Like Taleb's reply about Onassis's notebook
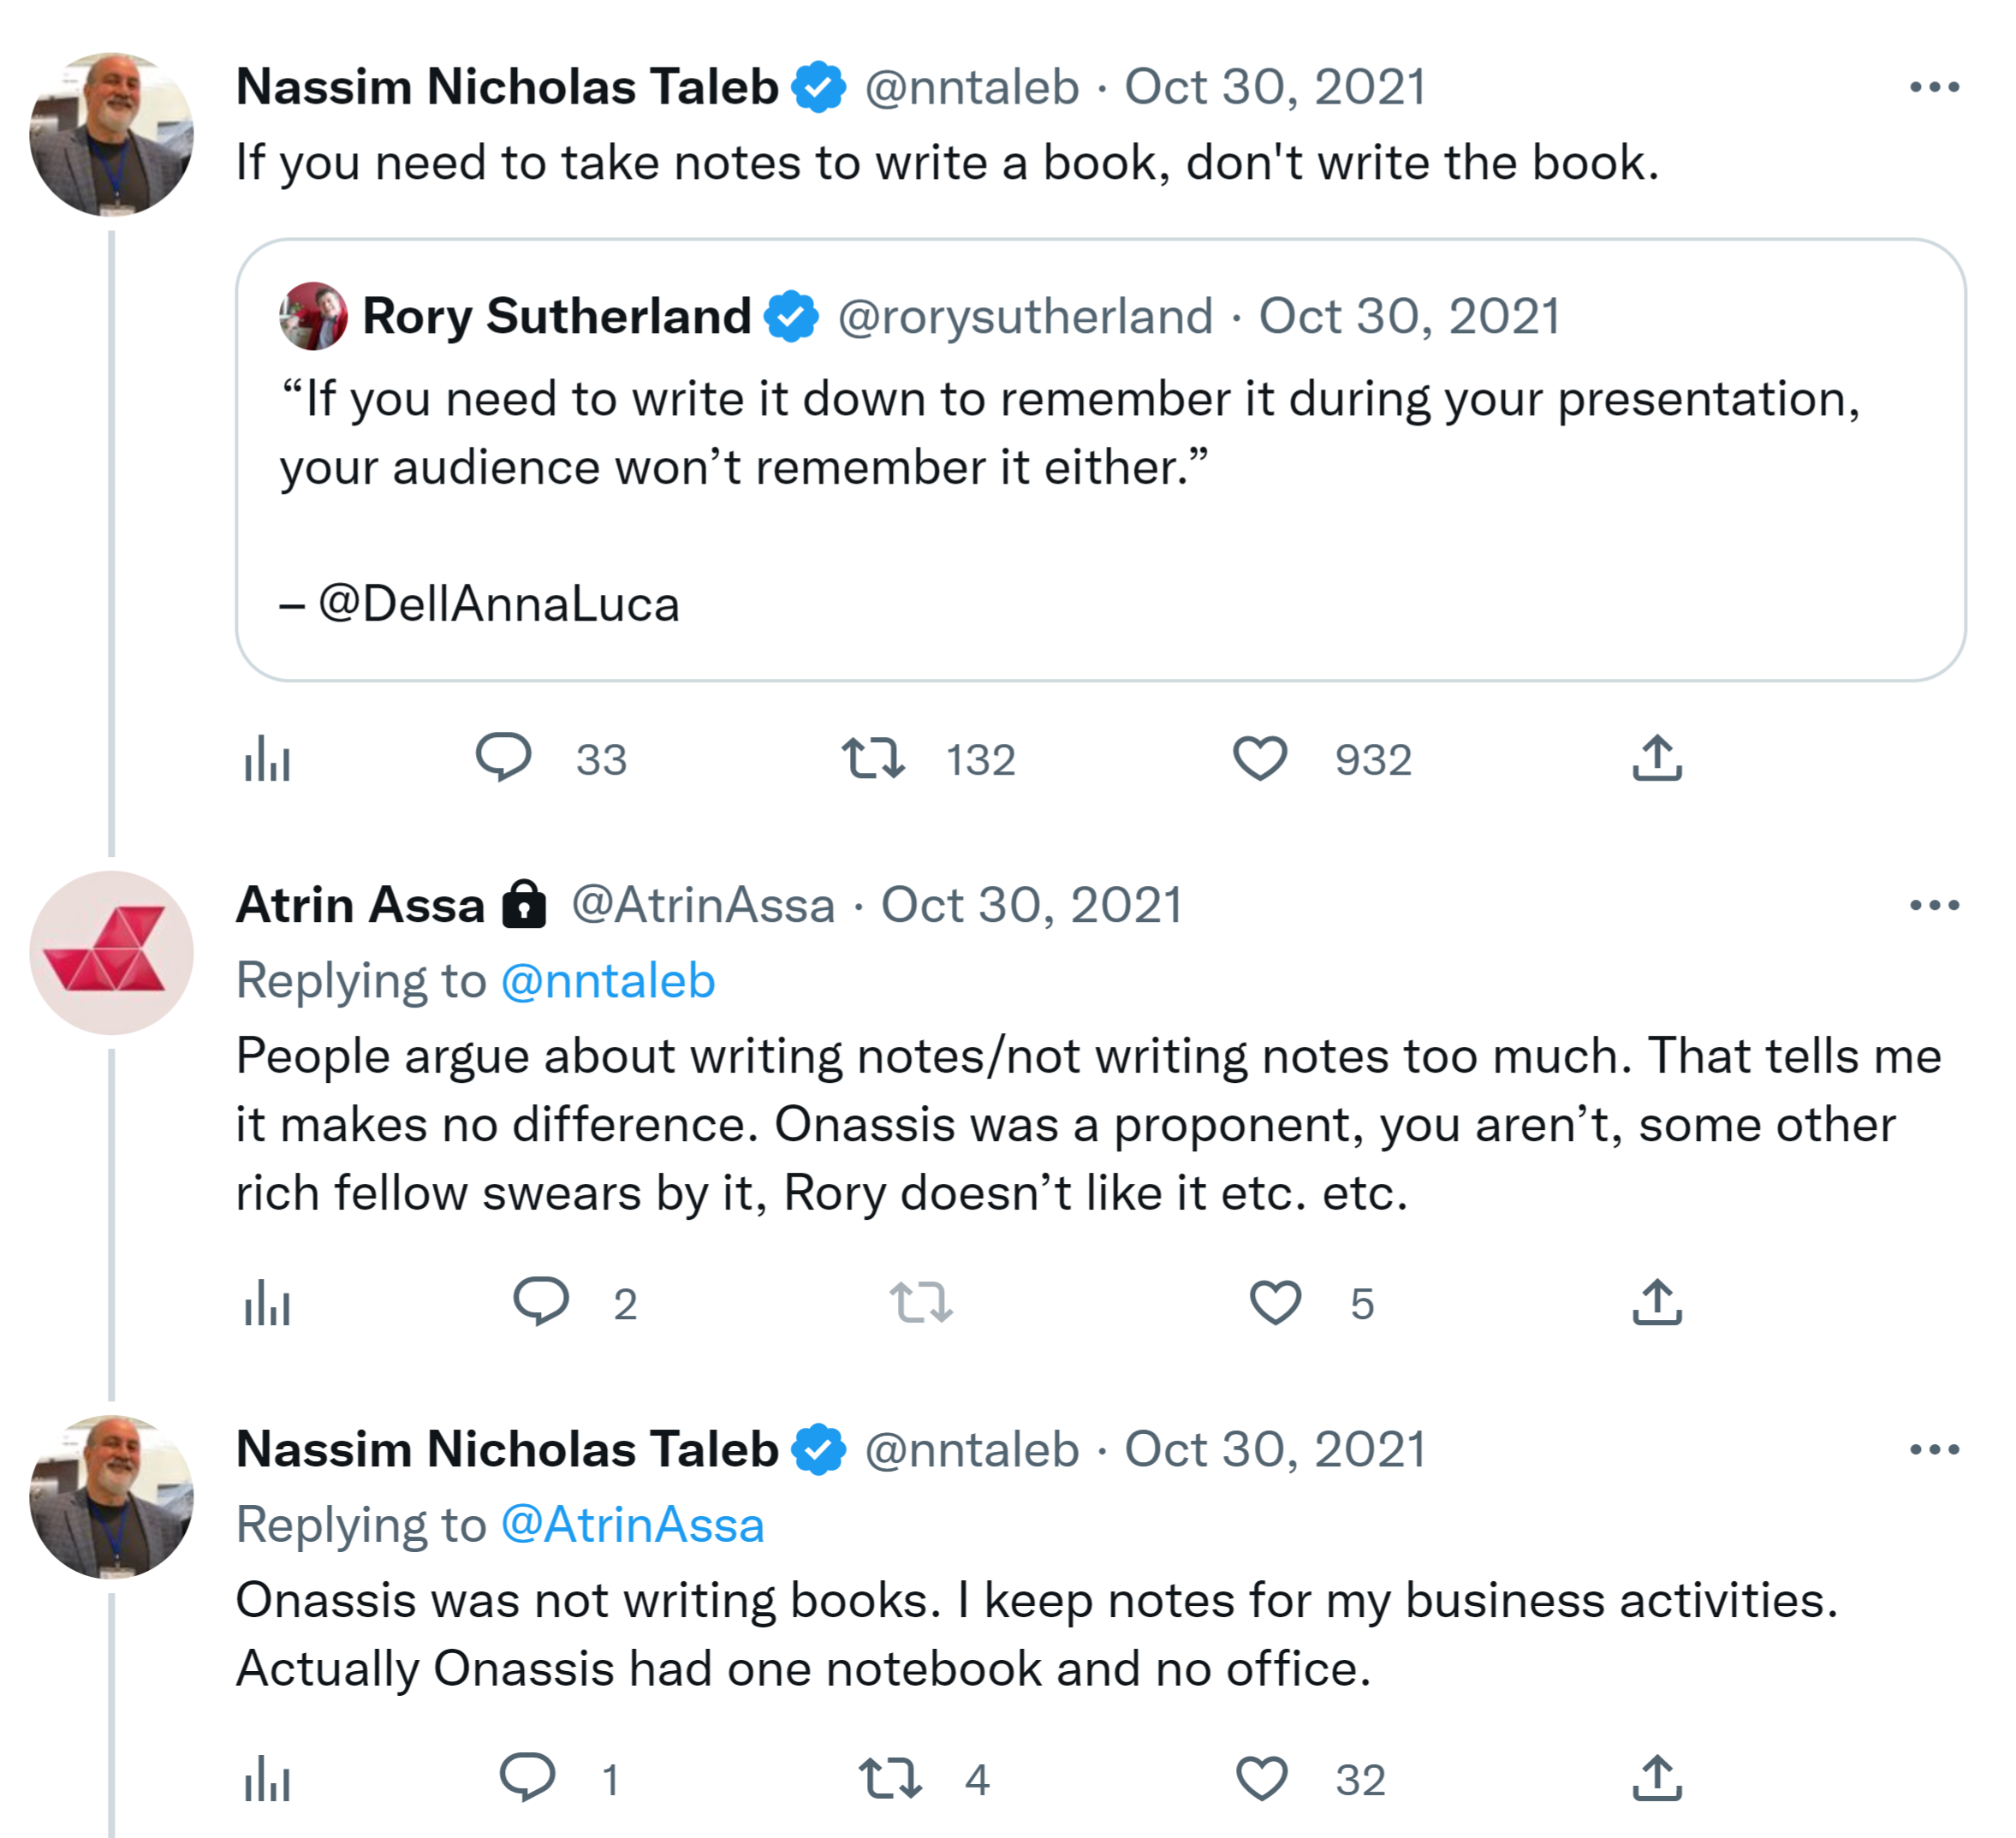The image size is (2016, 1838). coord(1262,1779)
